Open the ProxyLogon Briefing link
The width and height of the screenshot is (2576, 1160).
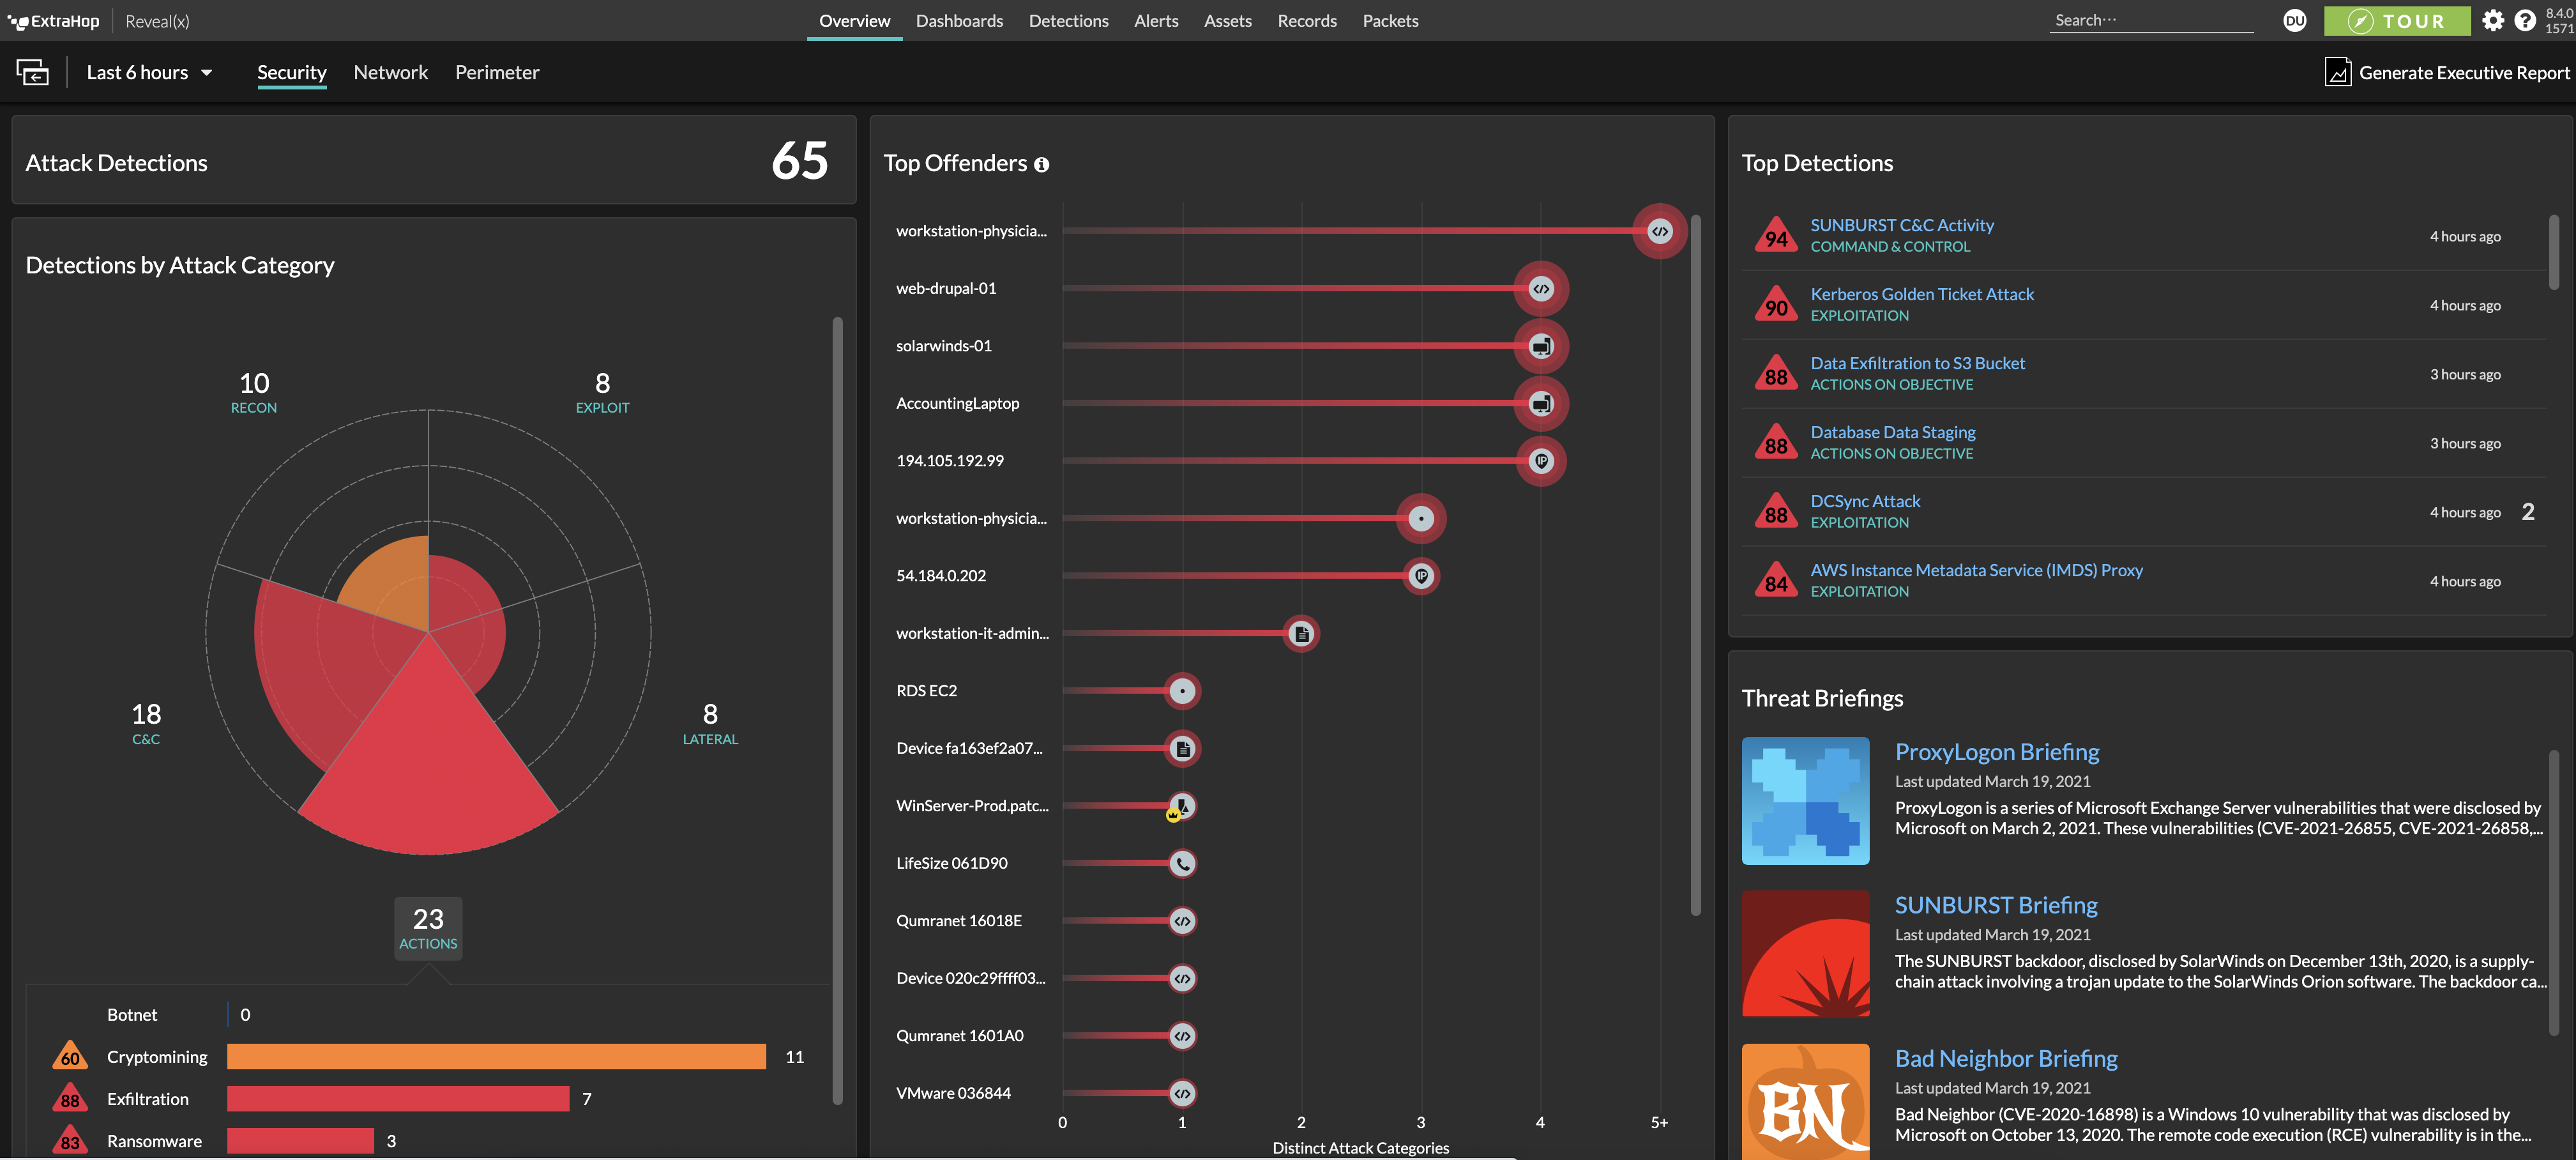point(1997,752)
